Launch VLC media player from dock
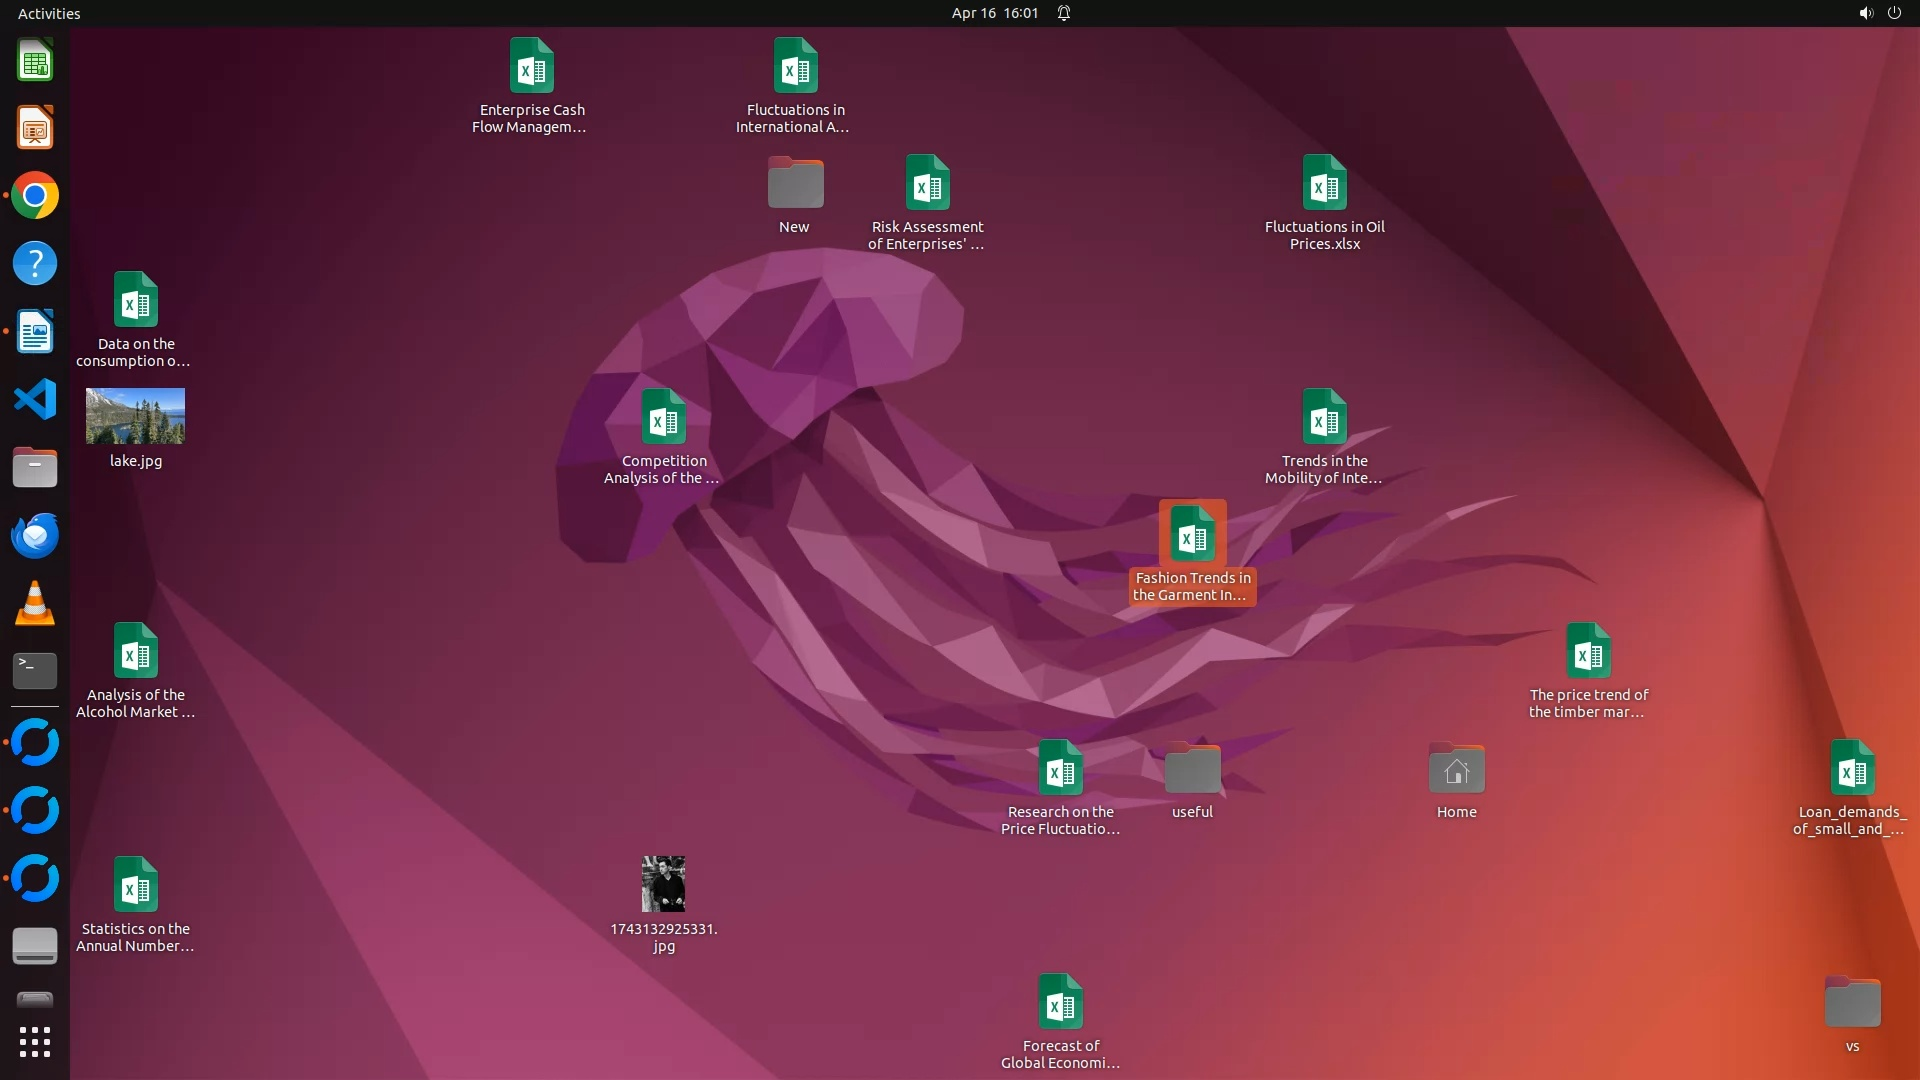 coord(35,604)
